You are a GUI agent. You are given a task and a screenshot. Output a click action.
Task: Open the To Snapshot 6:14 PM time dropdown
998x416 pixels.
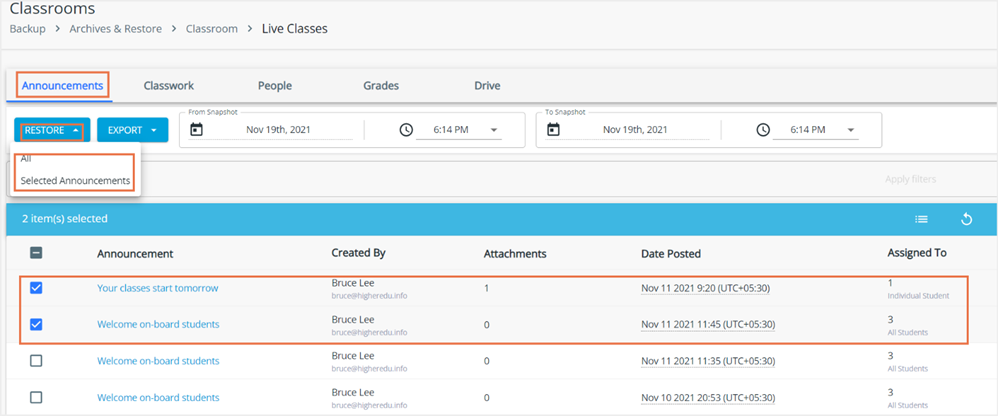click(x=816, y=130)
